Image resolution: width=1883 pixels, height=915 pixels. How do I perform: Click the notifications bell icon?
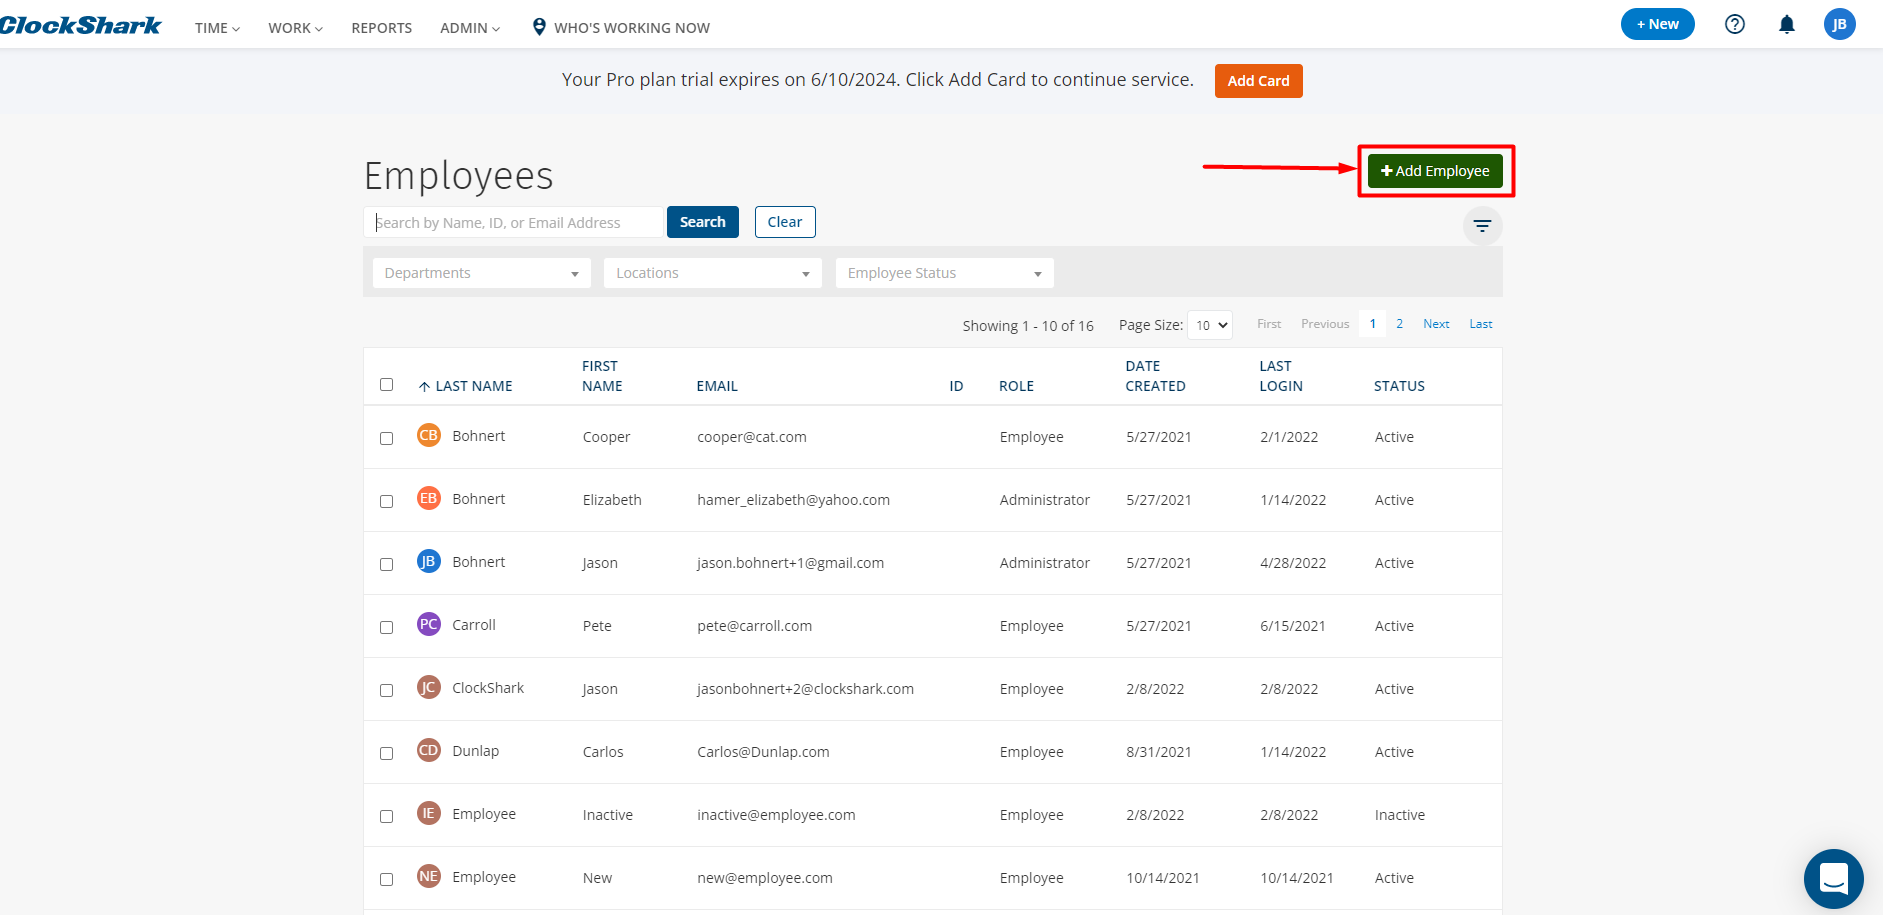tap(1786, 24)
